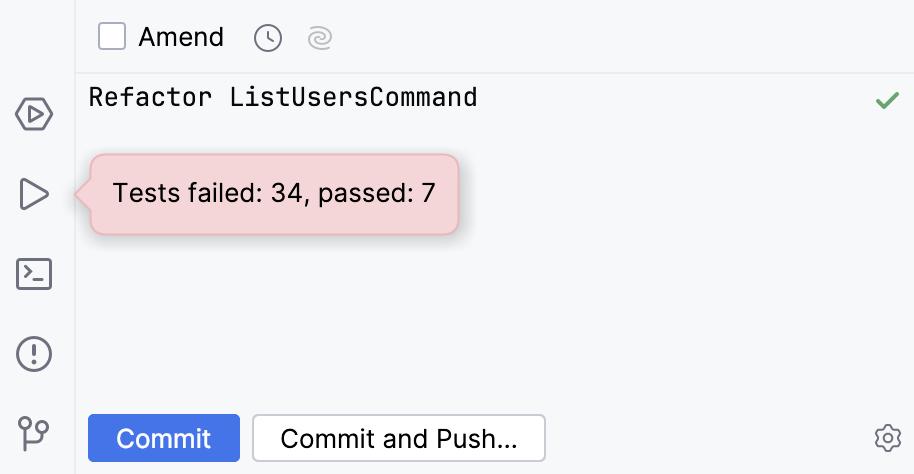Click the AI generate commit message swirl icon
This screenshot has height=474, width=914.
click(x=319, y=38)
